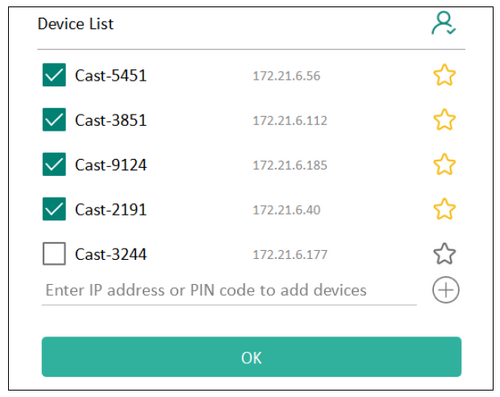
Task: Select the Cast-3244 device name
Action: point(111,254)
